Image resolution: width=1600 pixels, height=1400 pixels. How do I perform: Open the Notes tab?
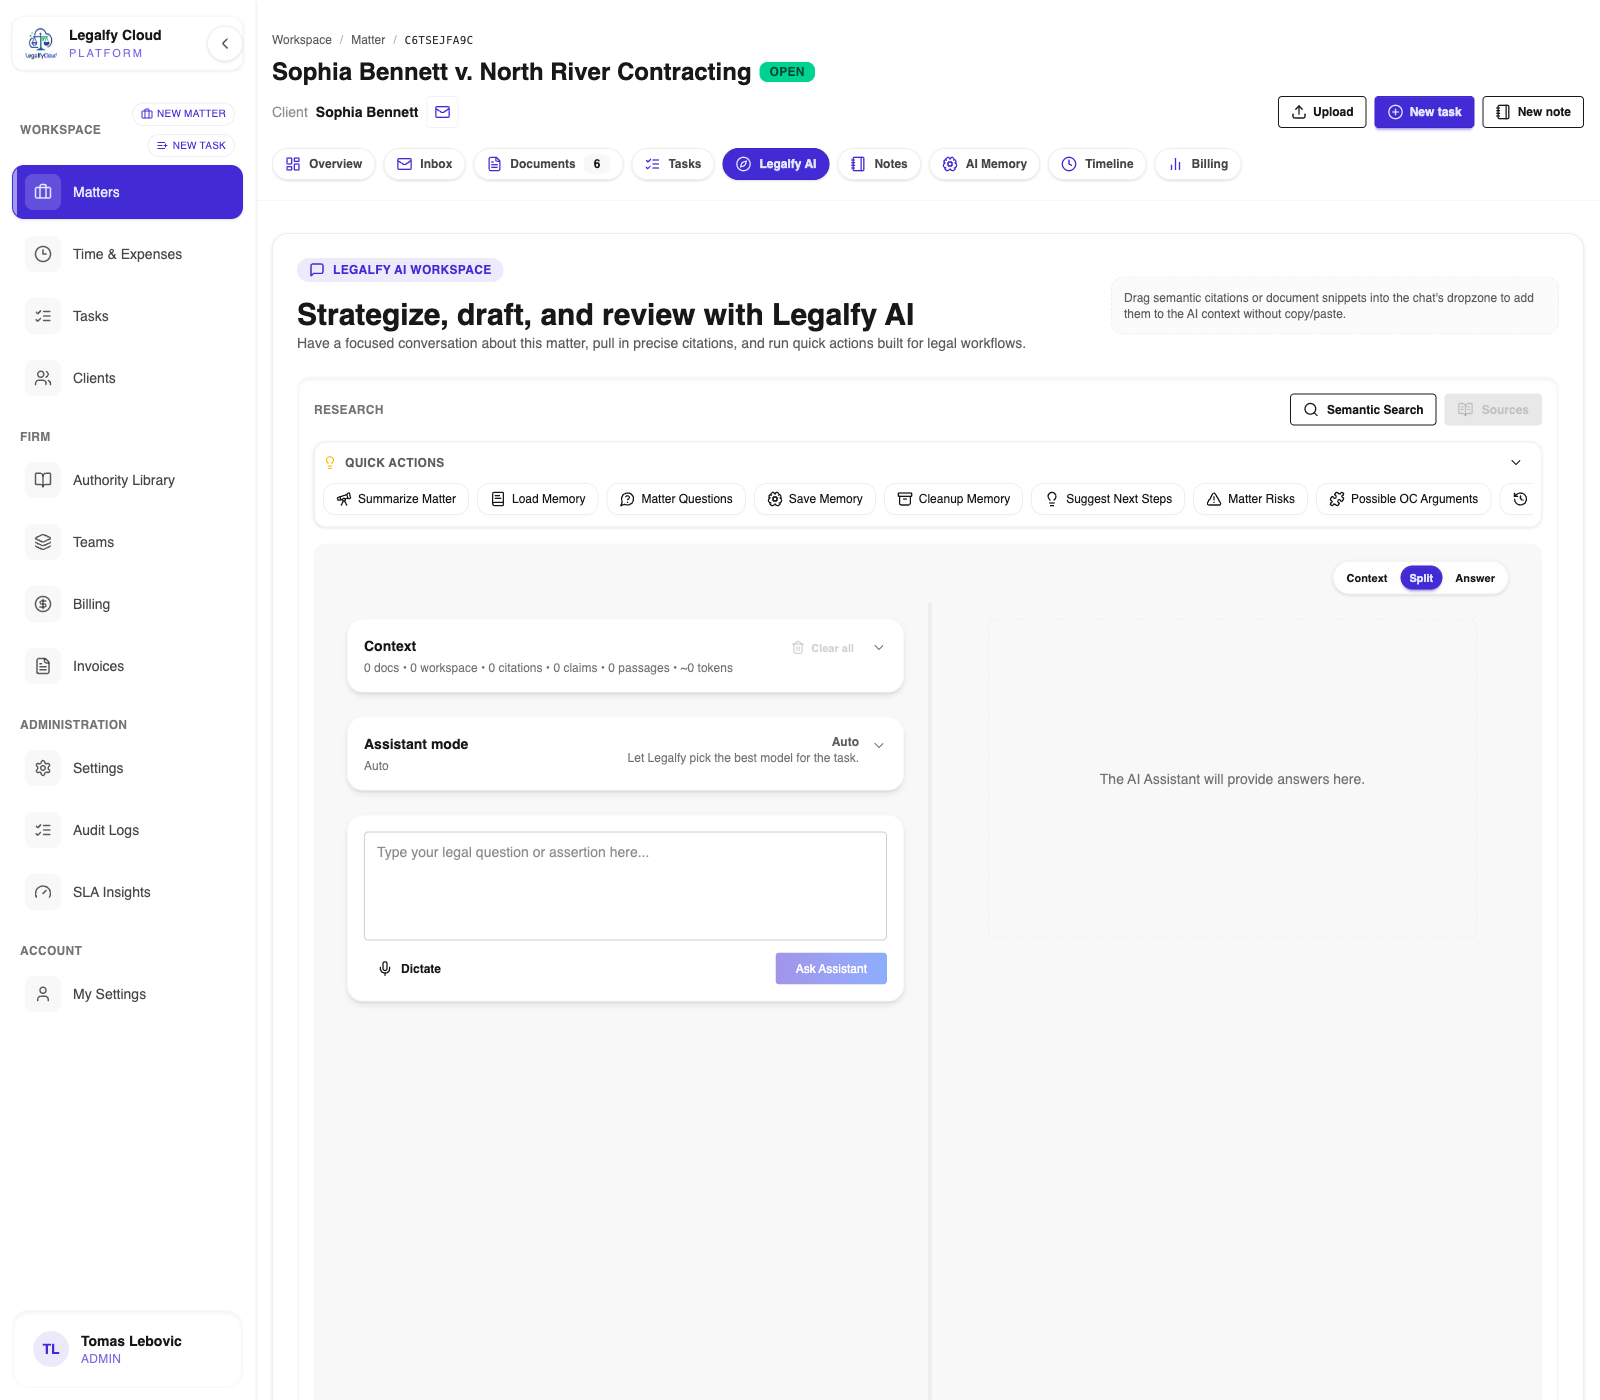[x=879, y=164]
